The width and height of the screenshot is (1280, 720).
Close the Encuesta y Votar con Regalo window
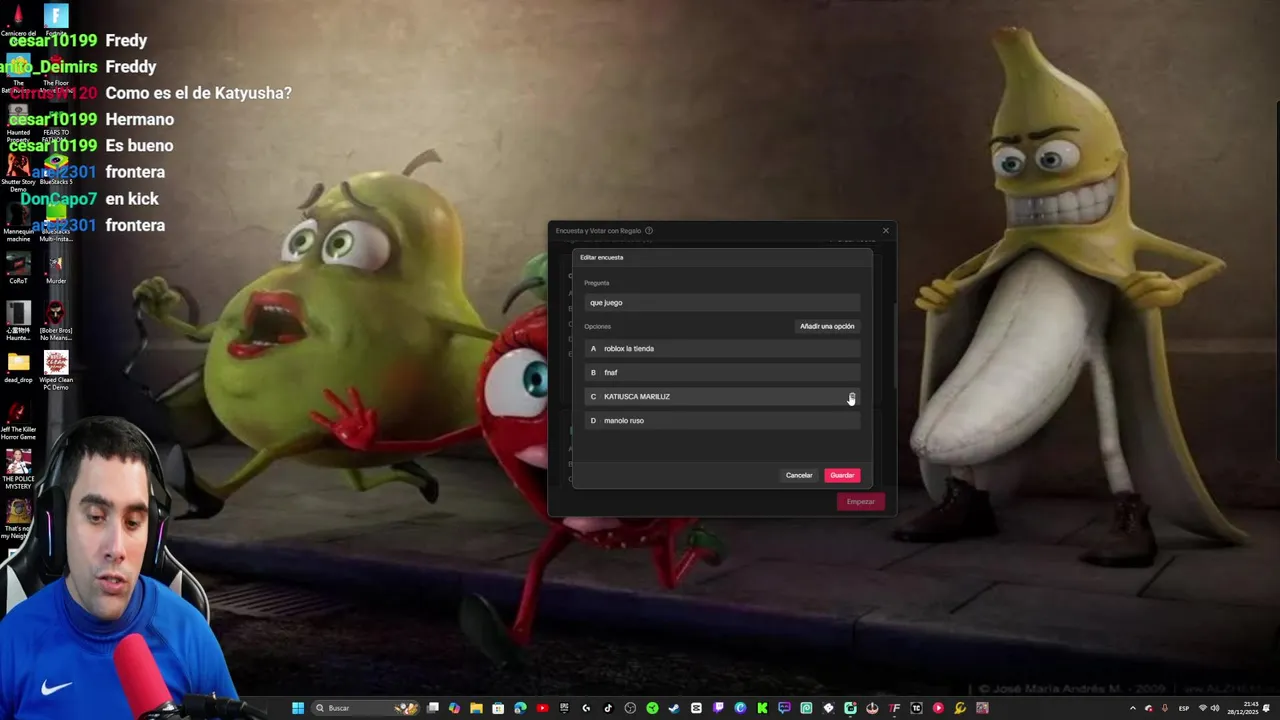click(885, 231)
